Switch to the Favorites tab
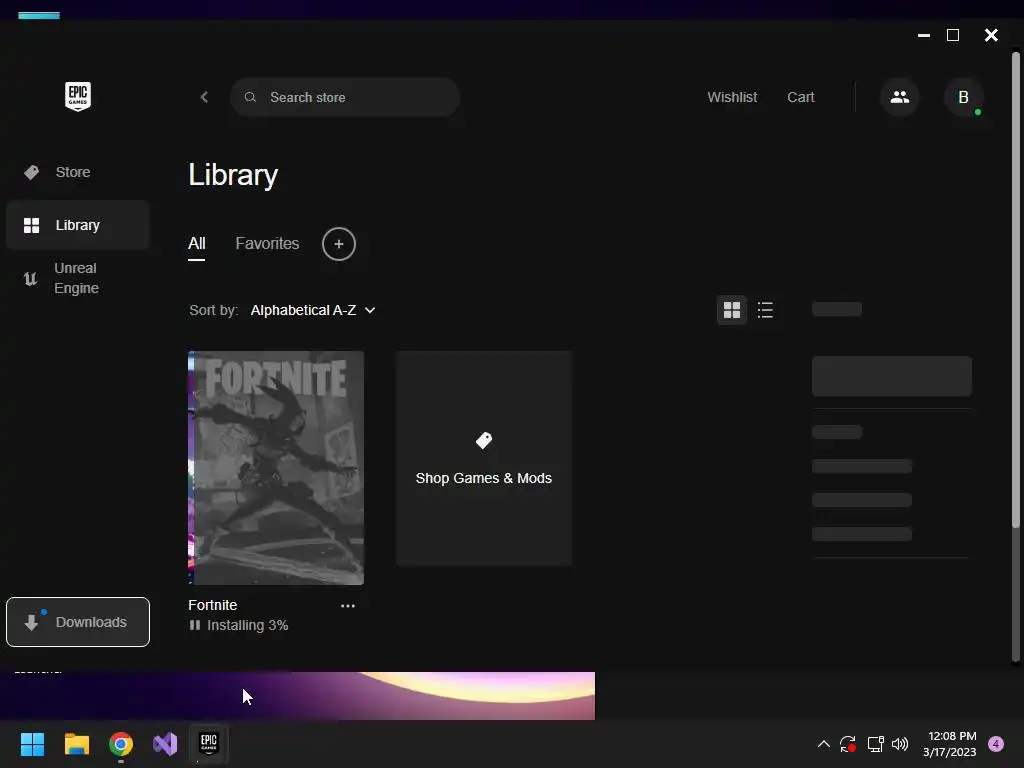 pos(267,244)
